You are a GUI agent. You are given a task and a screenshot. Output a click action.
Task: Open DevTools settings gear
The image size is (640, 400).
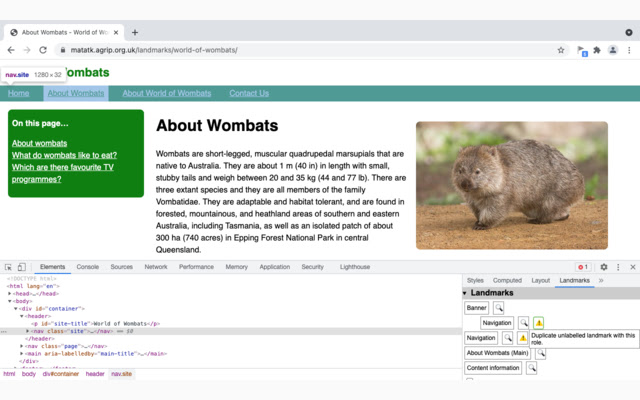click(x=603, y=267)
